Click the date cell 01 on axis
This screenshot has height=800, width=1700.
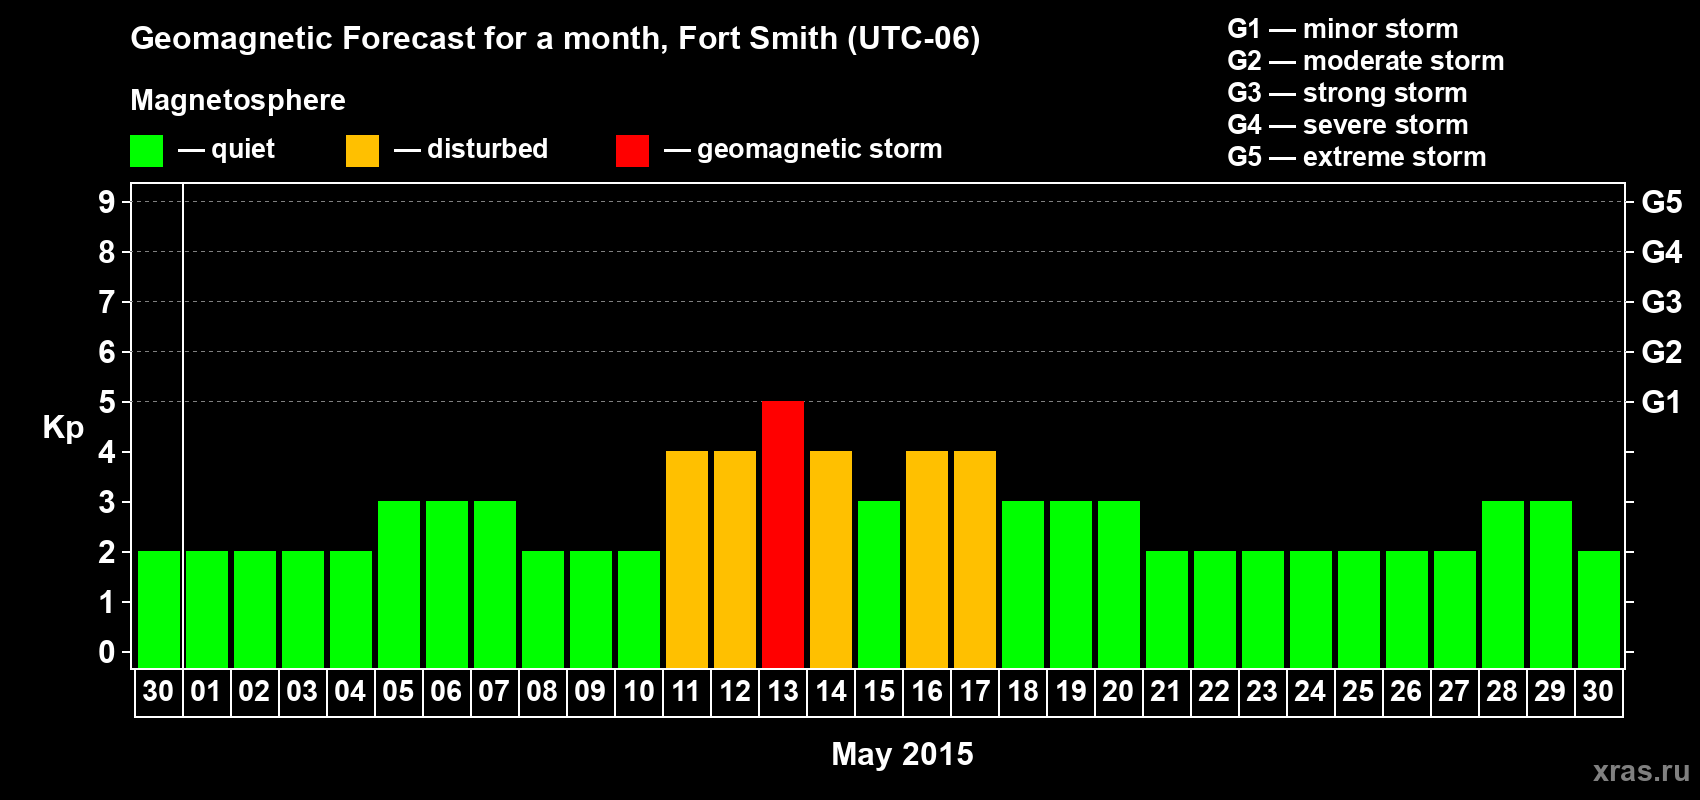(x=207, y=692)
